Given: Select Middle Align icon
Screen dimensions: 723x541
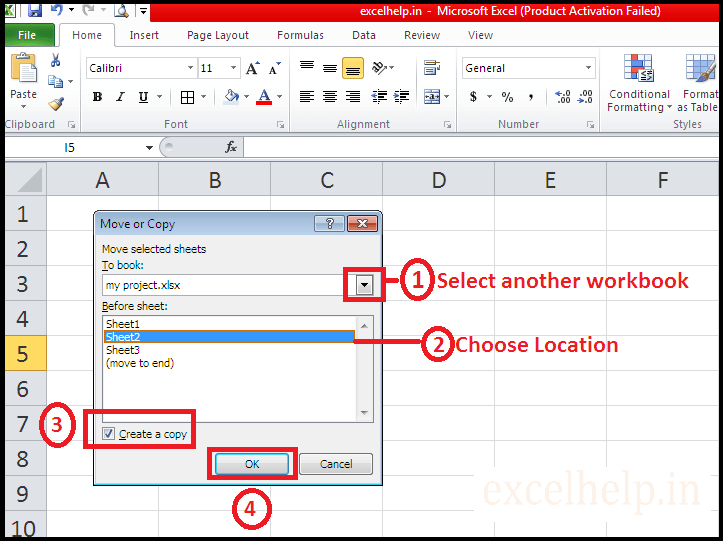Looking at the screenshot, I should tap(330, 68).
